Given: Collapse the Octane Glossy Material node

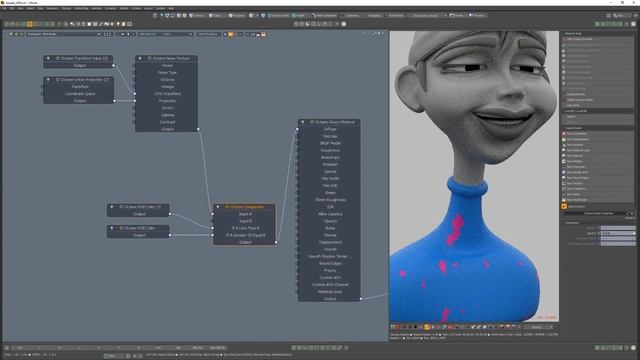Looking at the screenshot, I should [302, 122].
